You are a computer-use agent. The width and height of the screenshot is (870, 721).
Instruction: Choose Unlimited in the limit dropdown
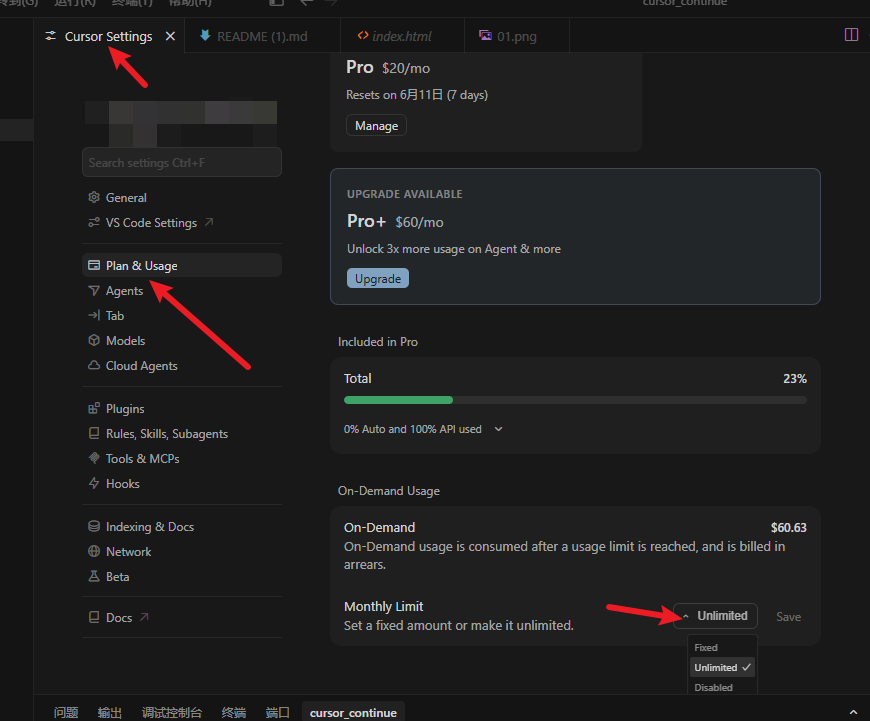(722, 668)
